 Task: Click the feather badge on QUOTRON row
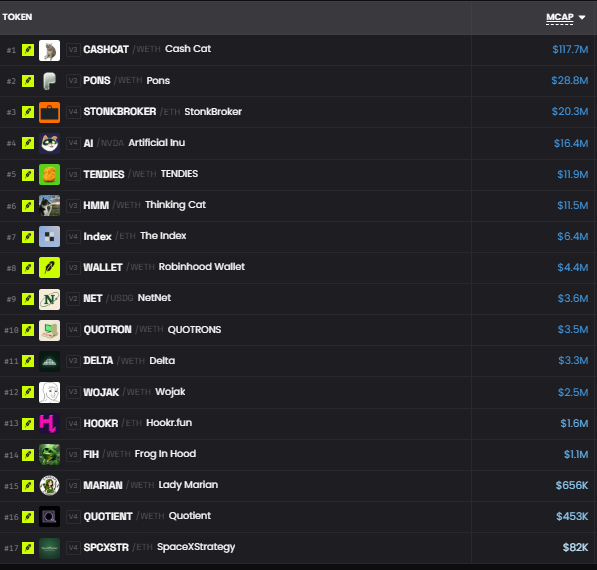coord(28,330)
